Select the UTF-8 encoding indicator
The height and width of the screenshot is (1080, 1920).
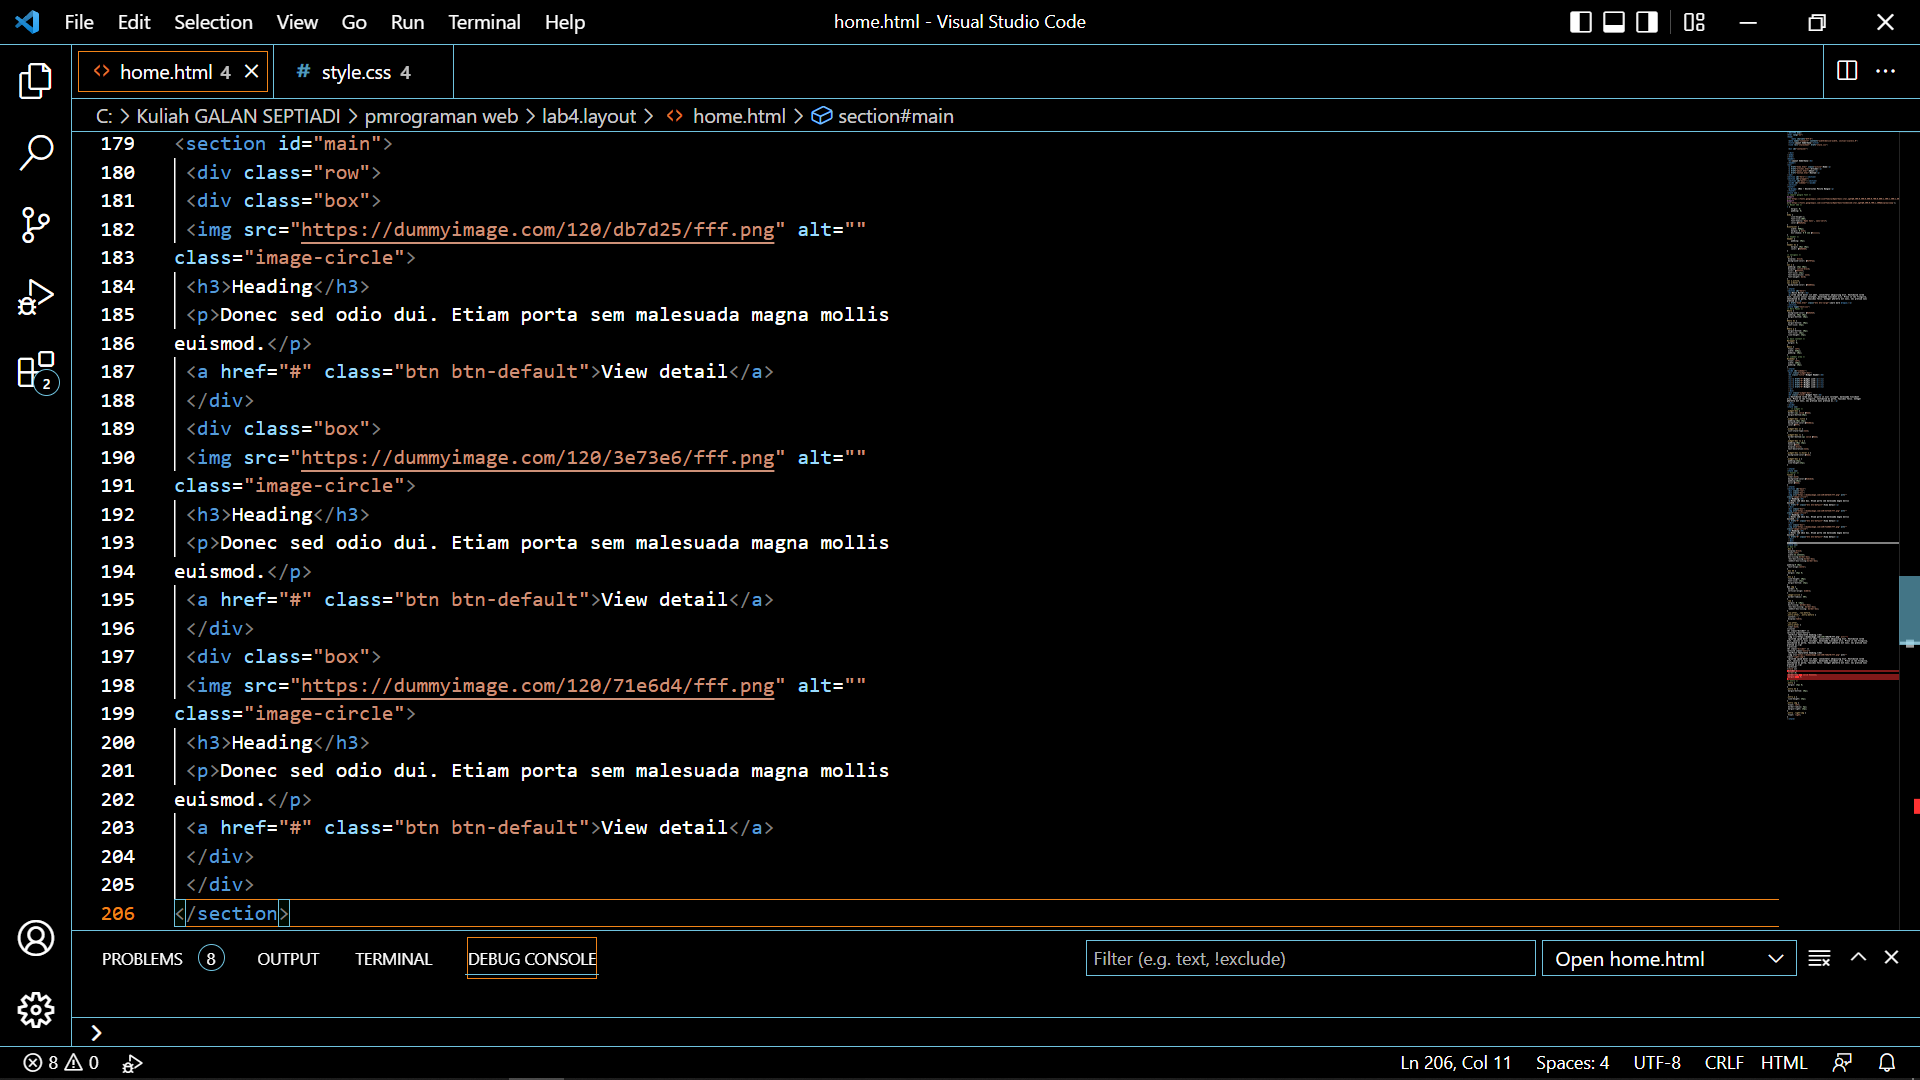(1658, 1063)
